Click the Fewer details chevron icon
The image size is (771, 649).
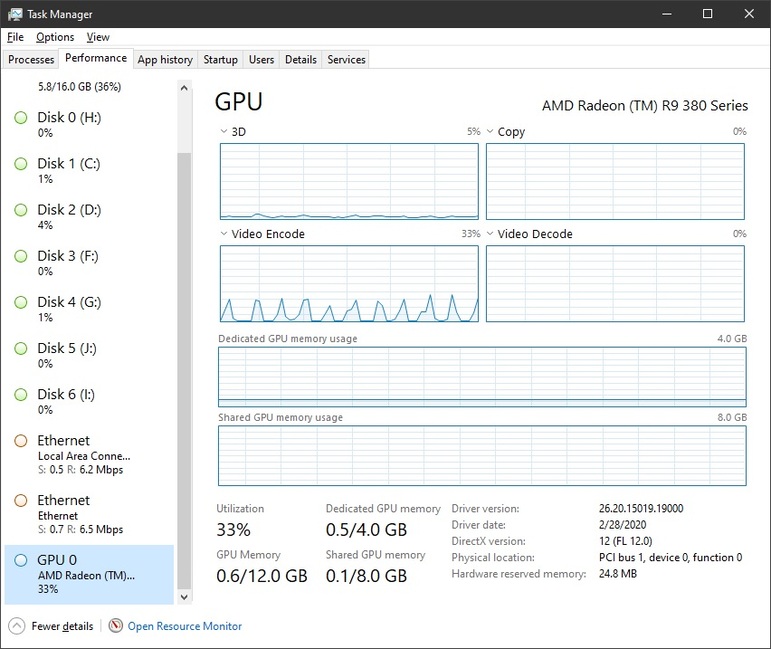click(x=16, y=626)
